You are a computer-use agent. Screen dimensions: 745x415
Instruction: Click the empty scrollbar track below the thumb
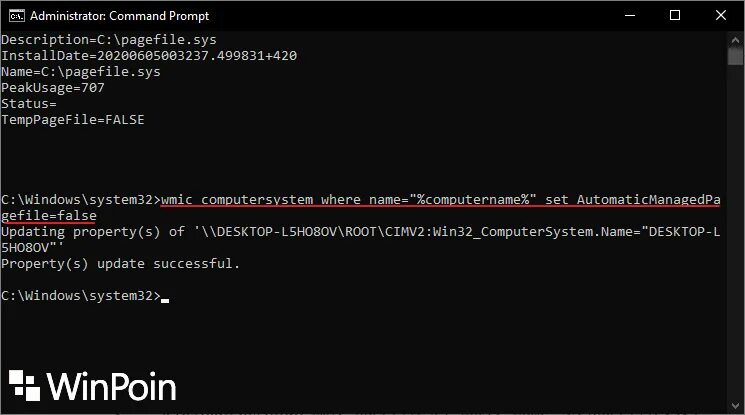[736, 250]
